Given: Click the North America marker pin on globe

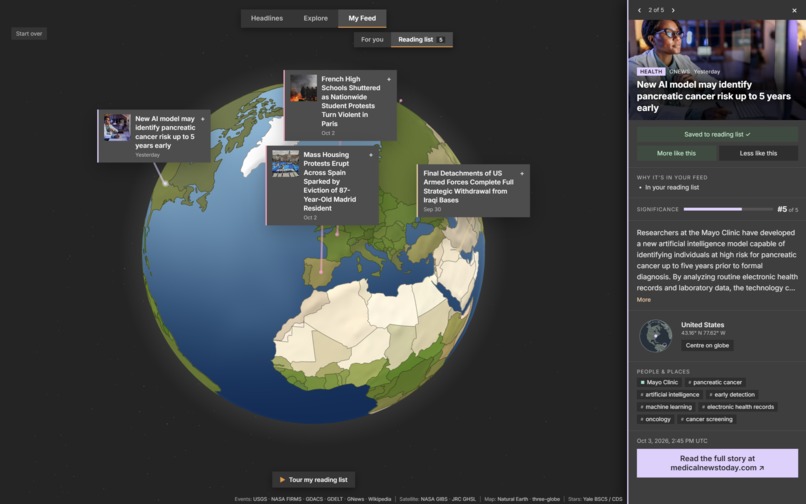Looking at the screenshot, I should coord(166,183).
